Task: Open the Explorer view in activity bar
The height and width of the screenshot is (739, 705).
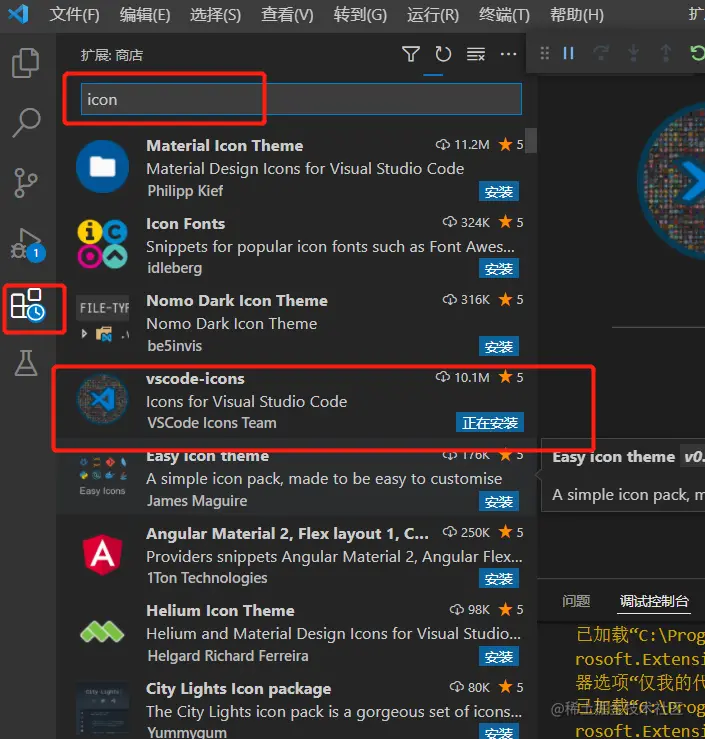Action: [25, 63]
